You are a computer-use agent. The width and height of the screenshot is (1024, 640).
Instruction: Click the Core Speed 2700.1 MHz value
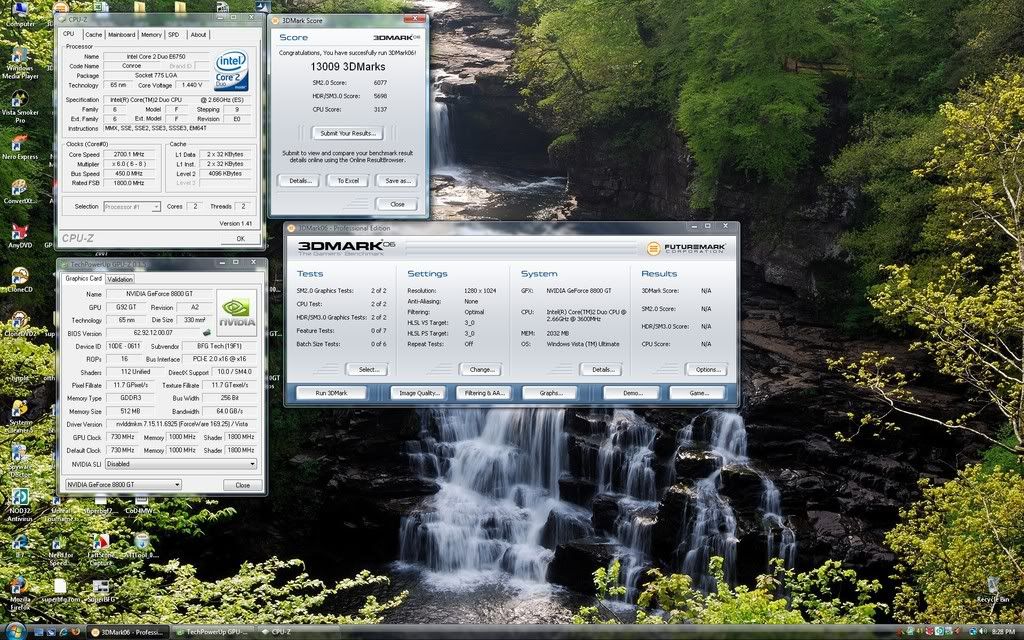129,155
